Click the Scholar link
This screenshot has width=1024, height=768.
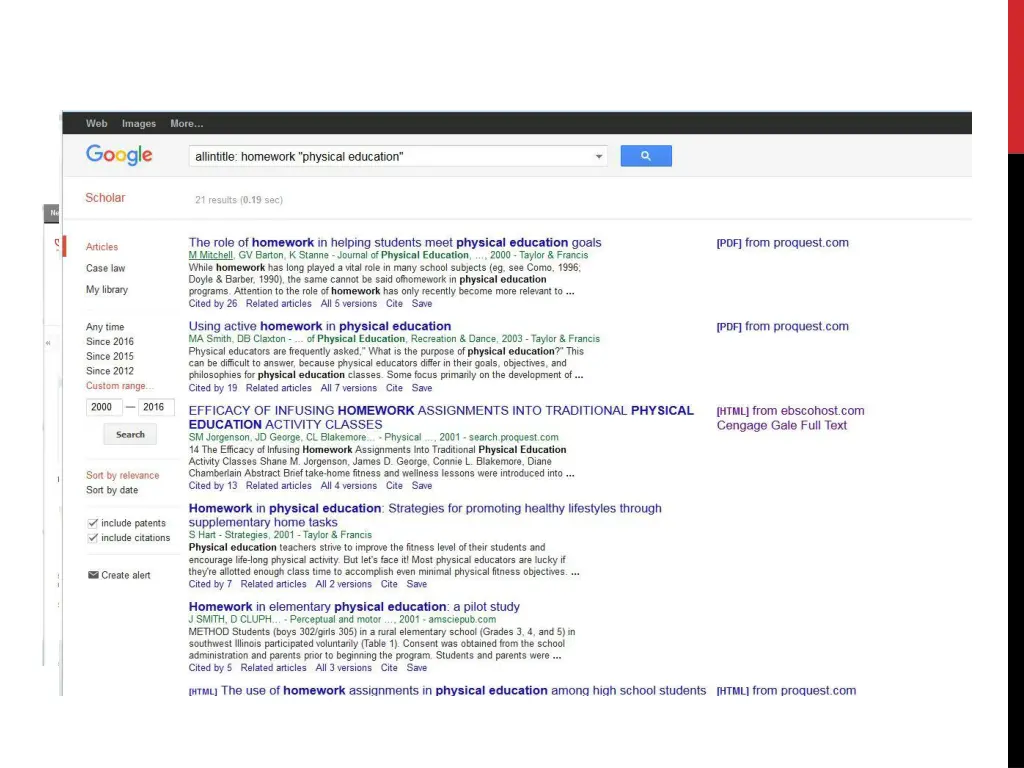(x=105, y=198)
